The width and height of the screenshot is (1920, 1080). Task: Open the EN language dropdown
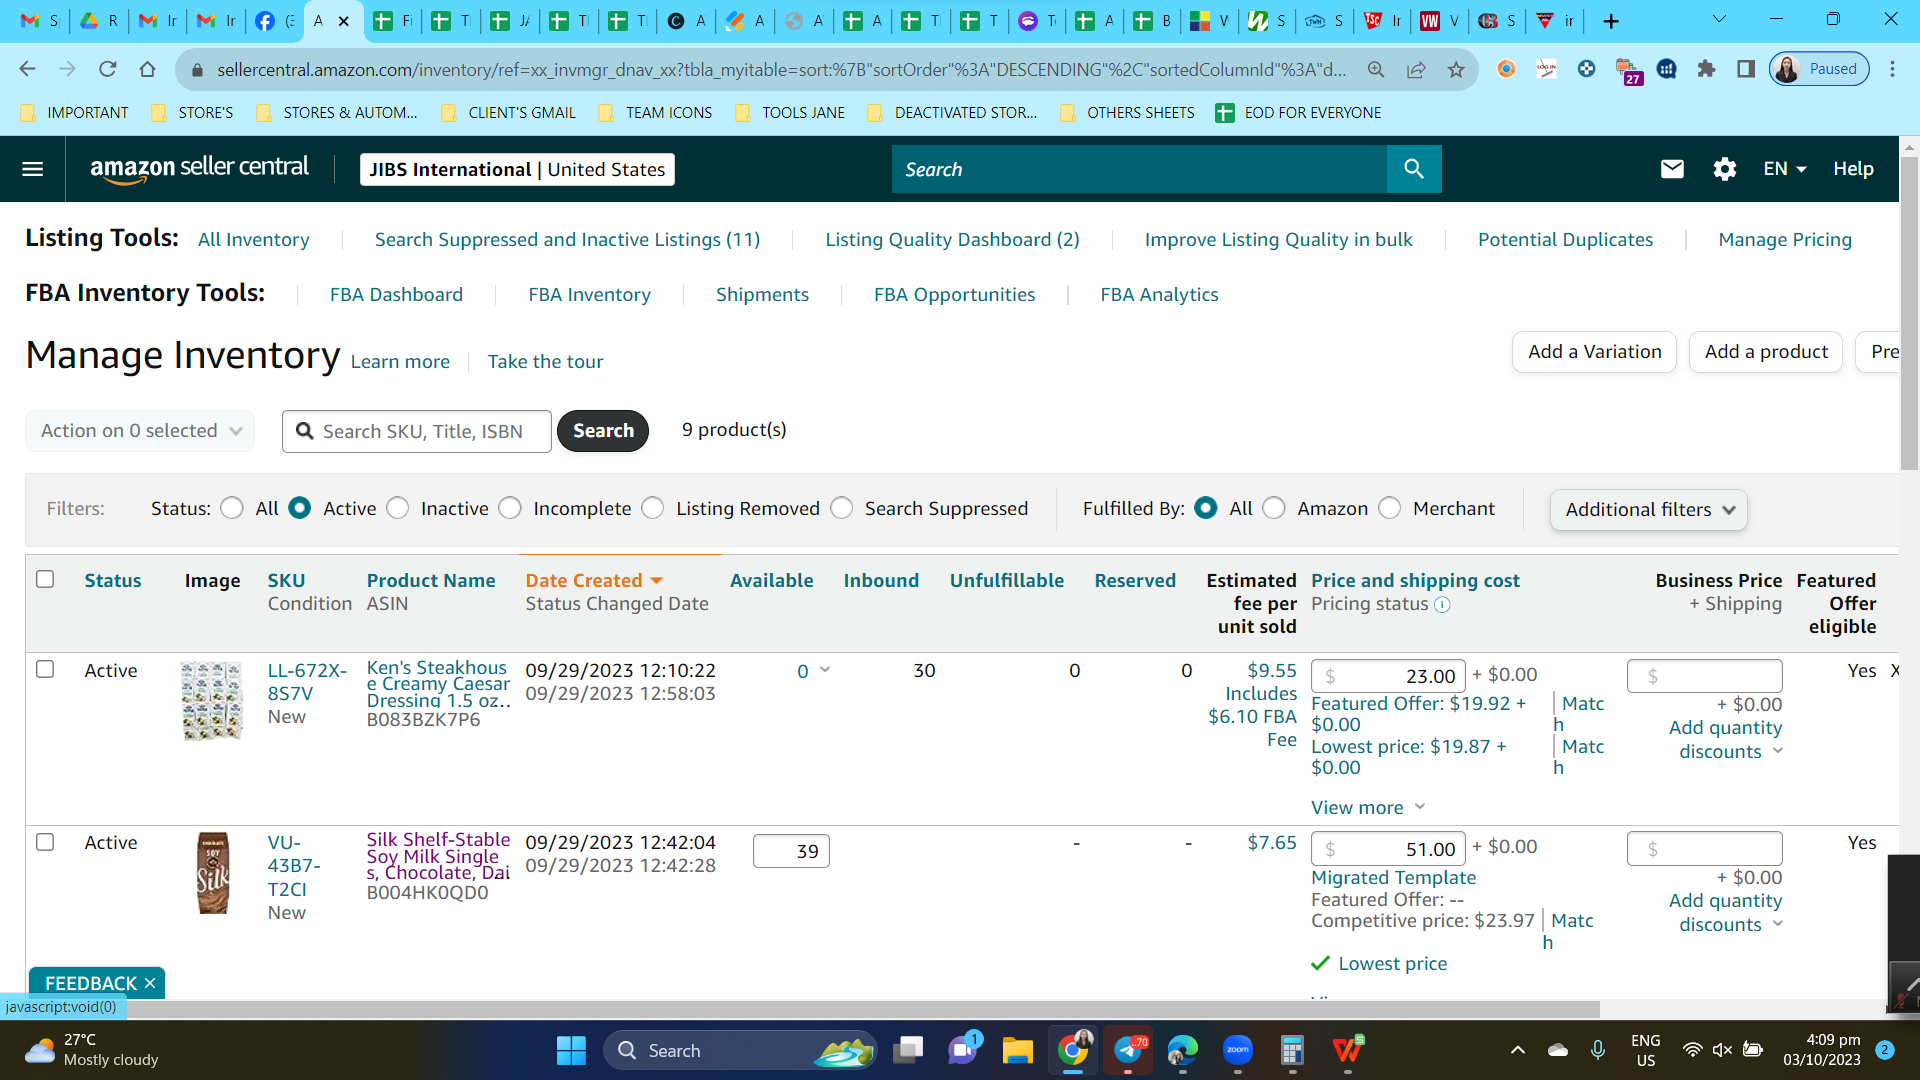click(1785, 169)
